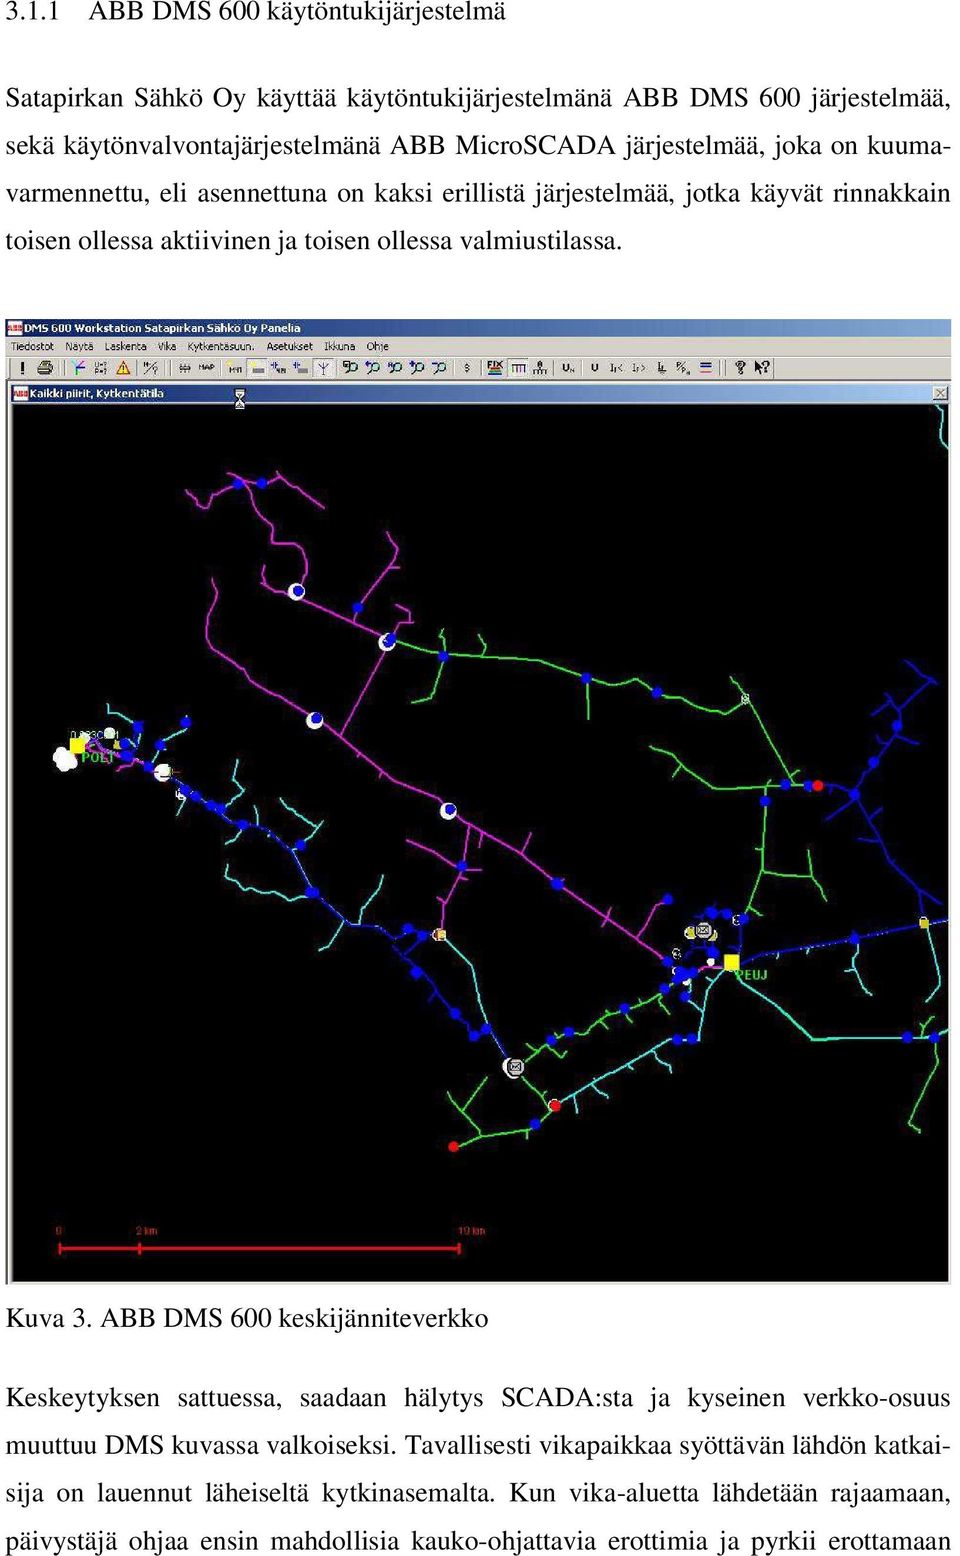Image resolution: width=960 pixels, height=1556 pixels.
Task: Click the earth-fault current L icon
Action: click(x=661, y=368)
